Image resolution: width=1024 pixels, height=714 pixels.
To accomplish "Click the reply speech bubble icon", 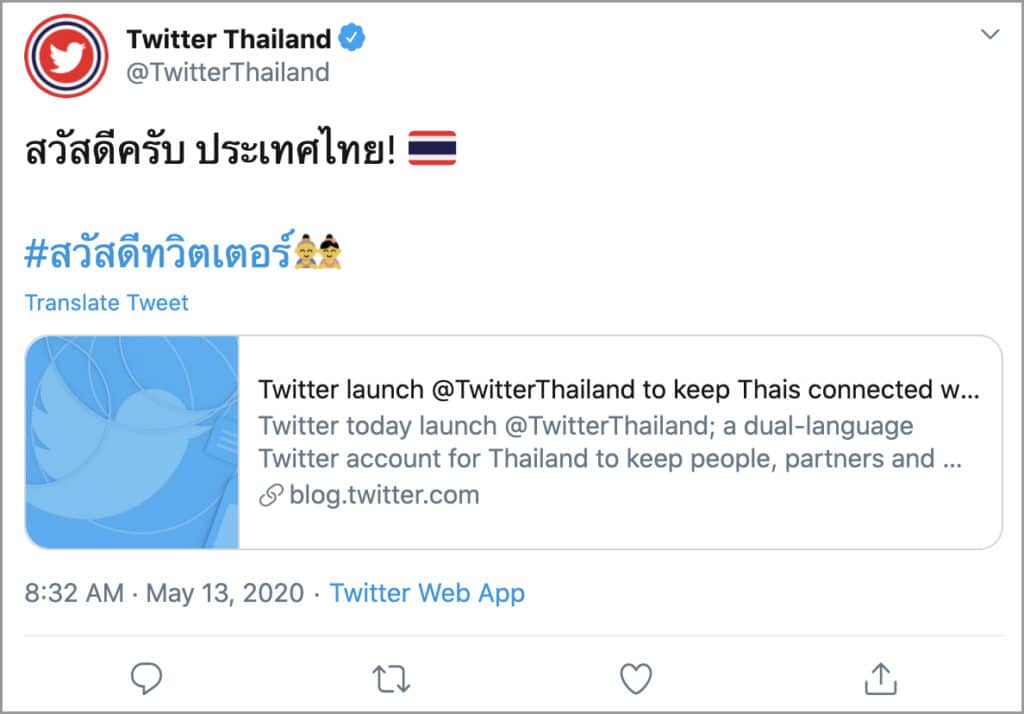I will (146, 680).
